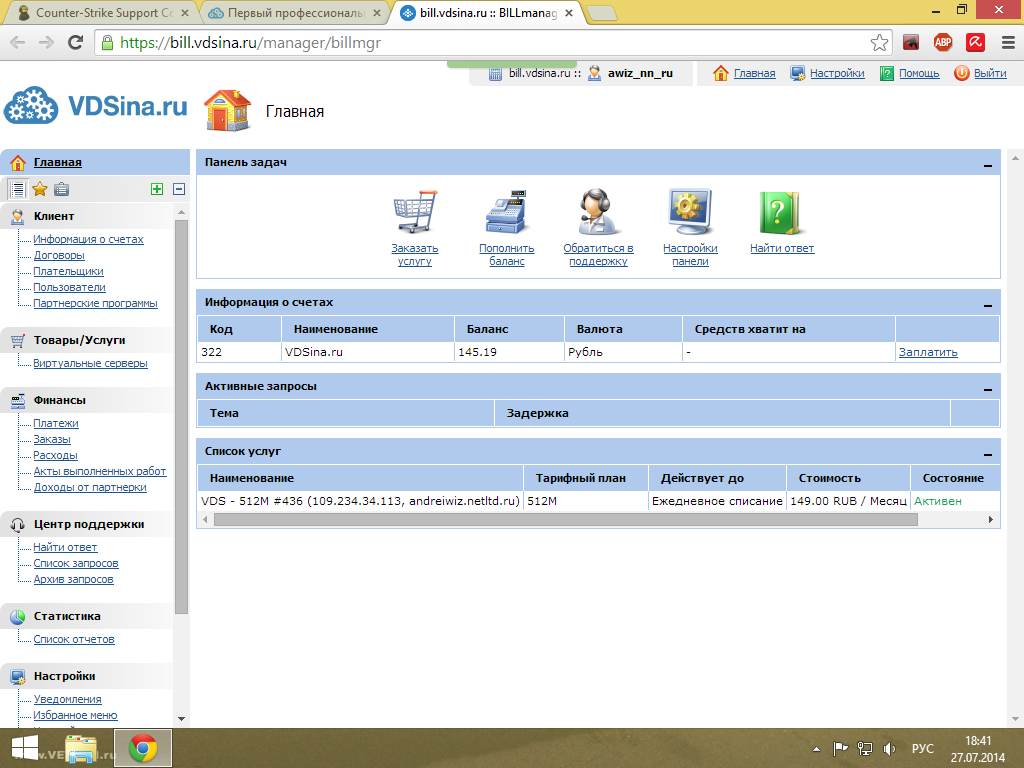
Task: Open Акты выполненных работ link
Action: (x=100, y=472)
